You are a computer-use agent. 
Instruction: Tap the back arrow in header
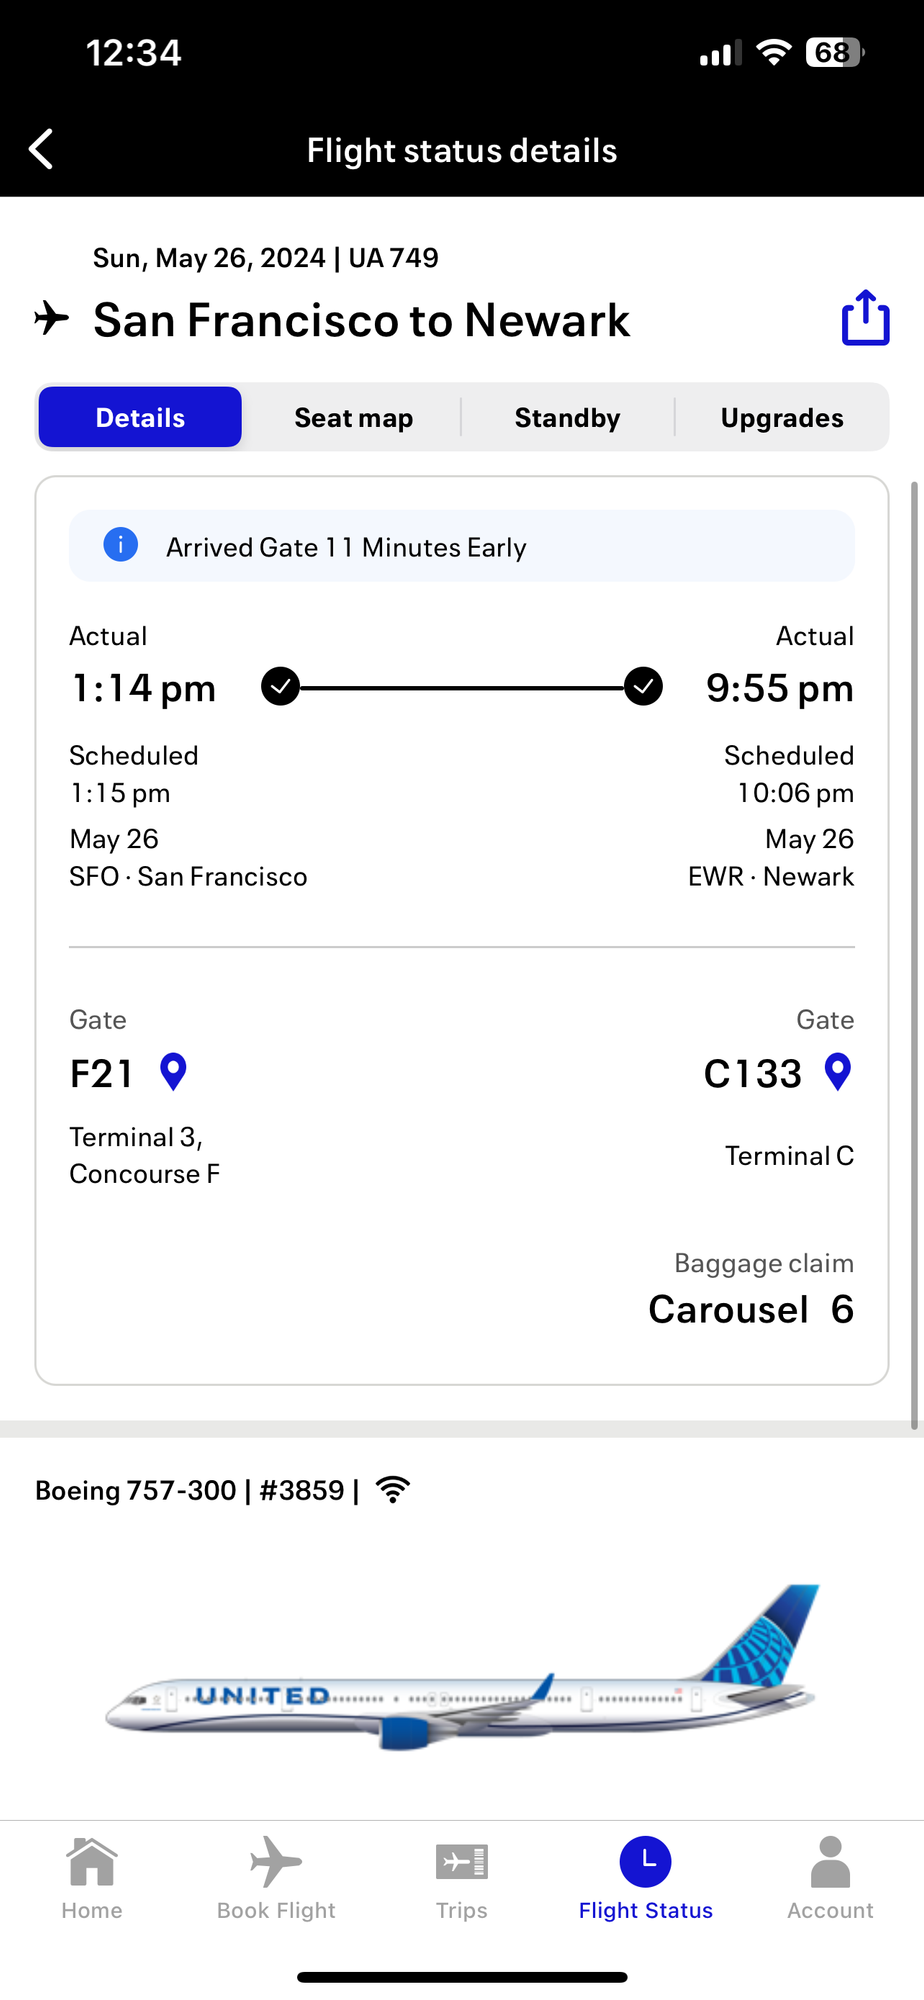click(41, 149)
